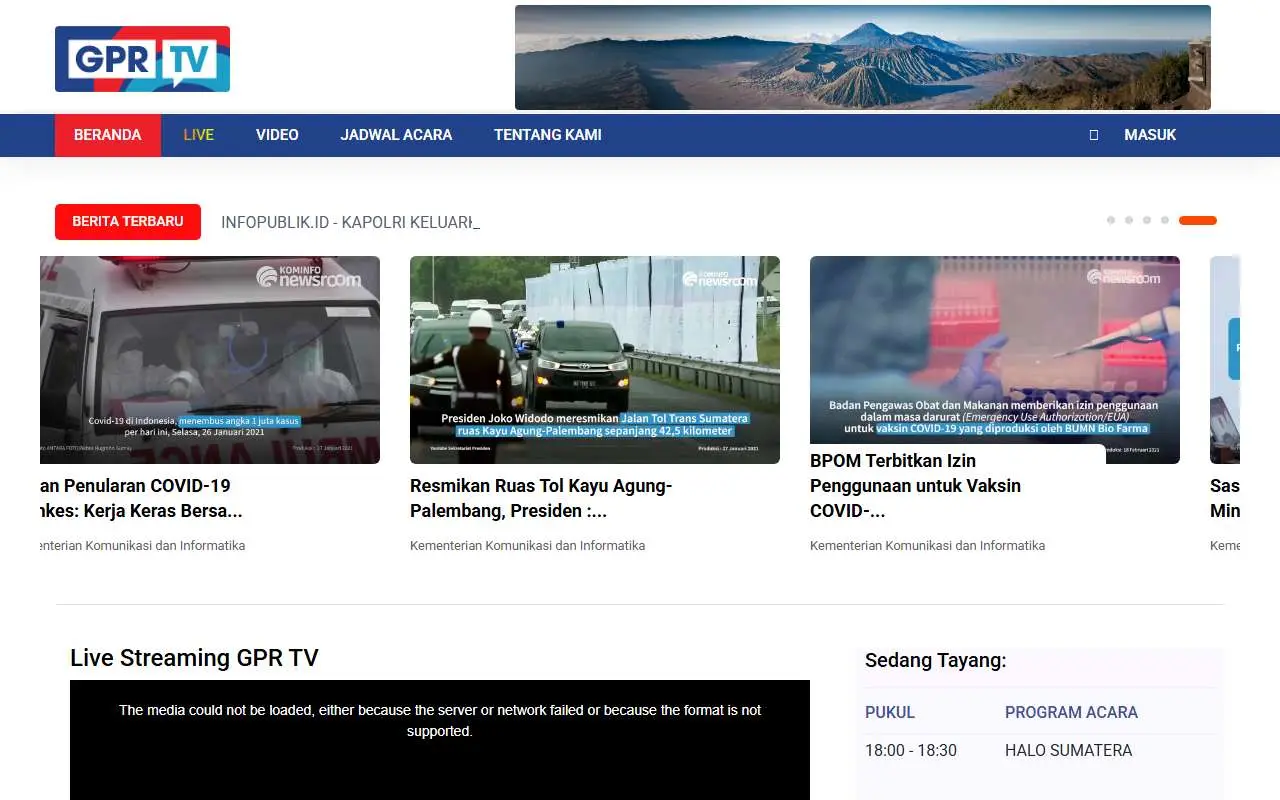Image resolution: width=1280 pixels, height=800 pixels.
Task: Open the COVID-19 ambulance video thumbnail
Action: (x=210, y=360)
